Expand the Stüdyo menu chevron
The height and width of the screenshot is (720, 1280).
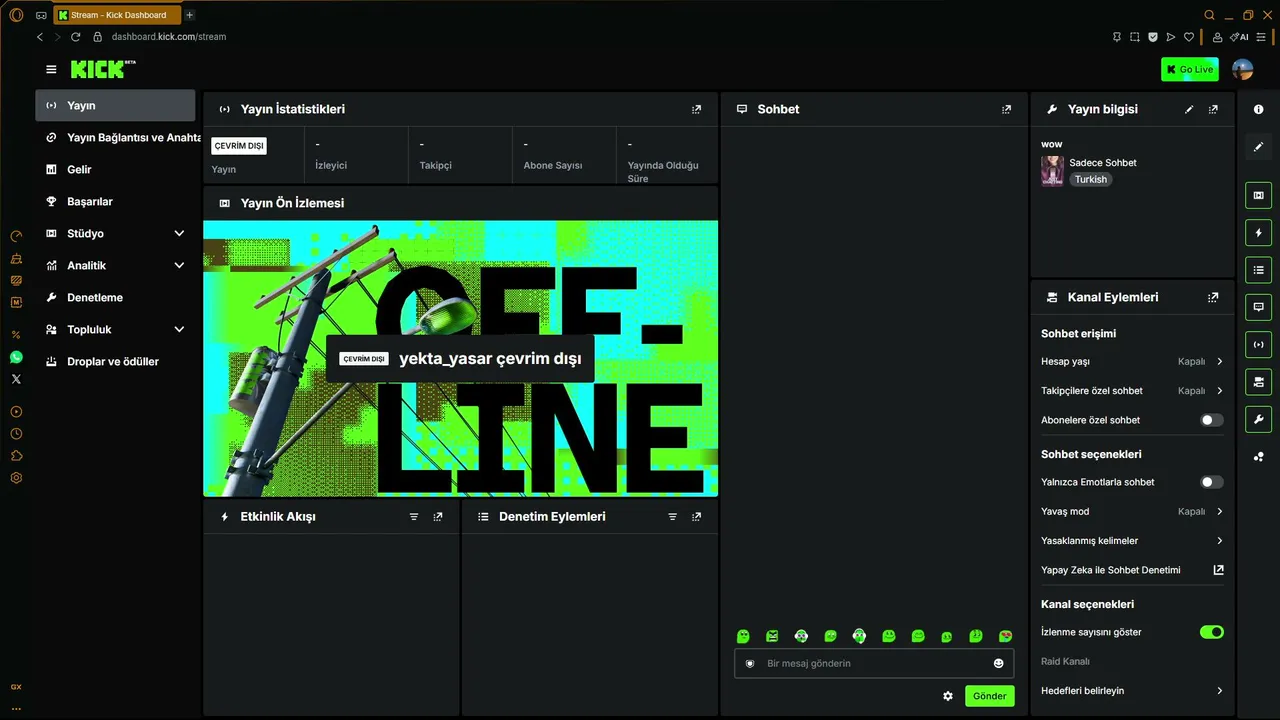coord(179,233)
